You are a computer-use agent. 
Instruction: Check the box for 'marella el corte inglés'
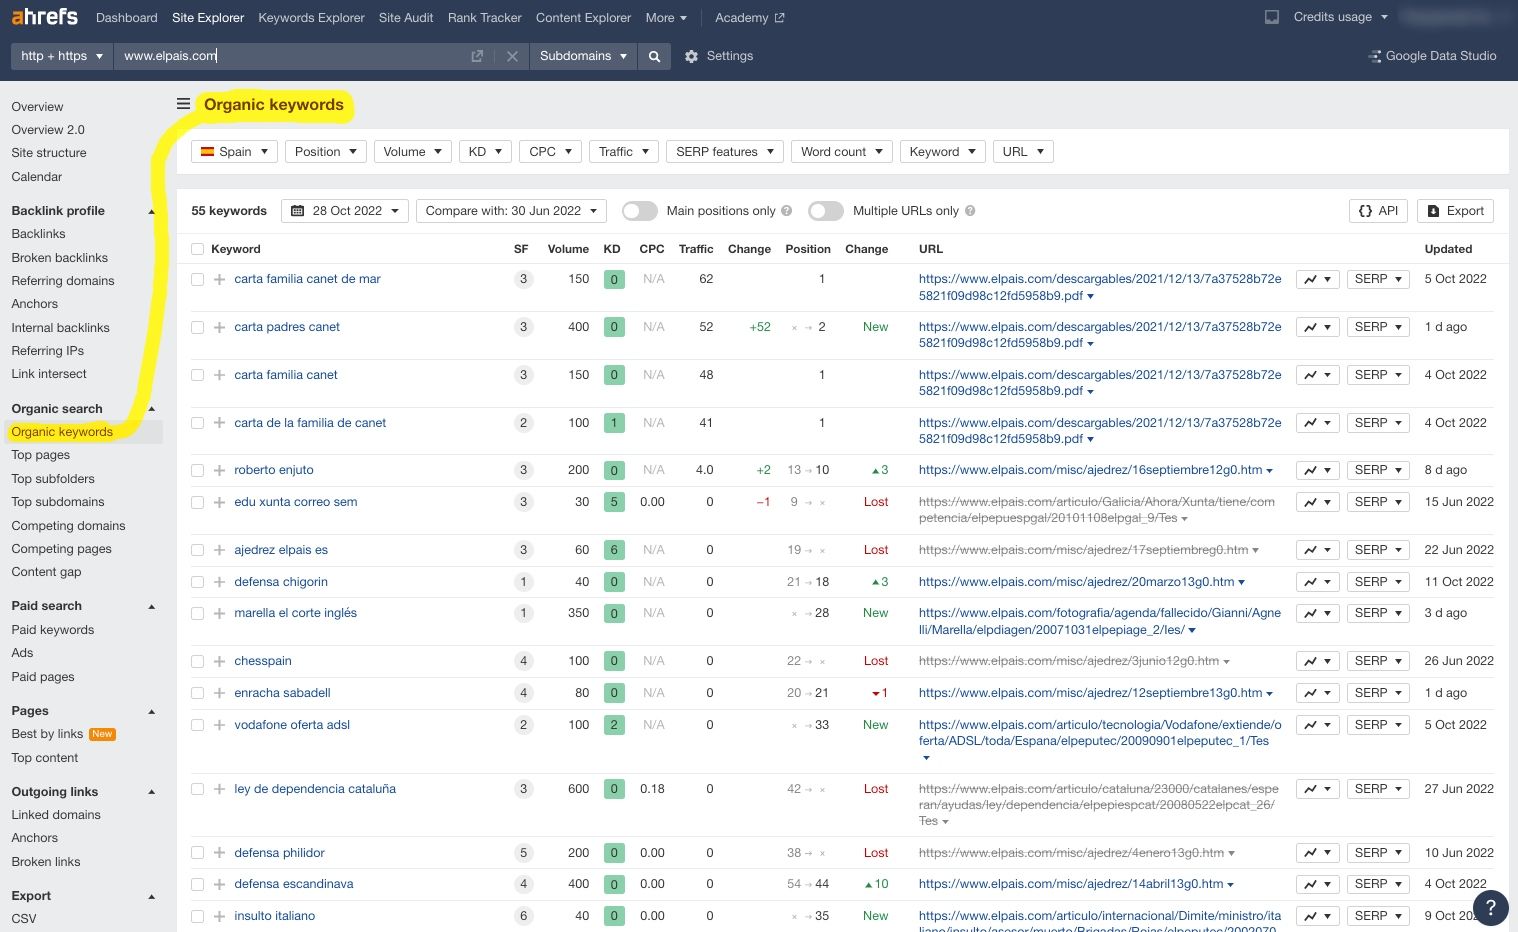click(197, 614)
